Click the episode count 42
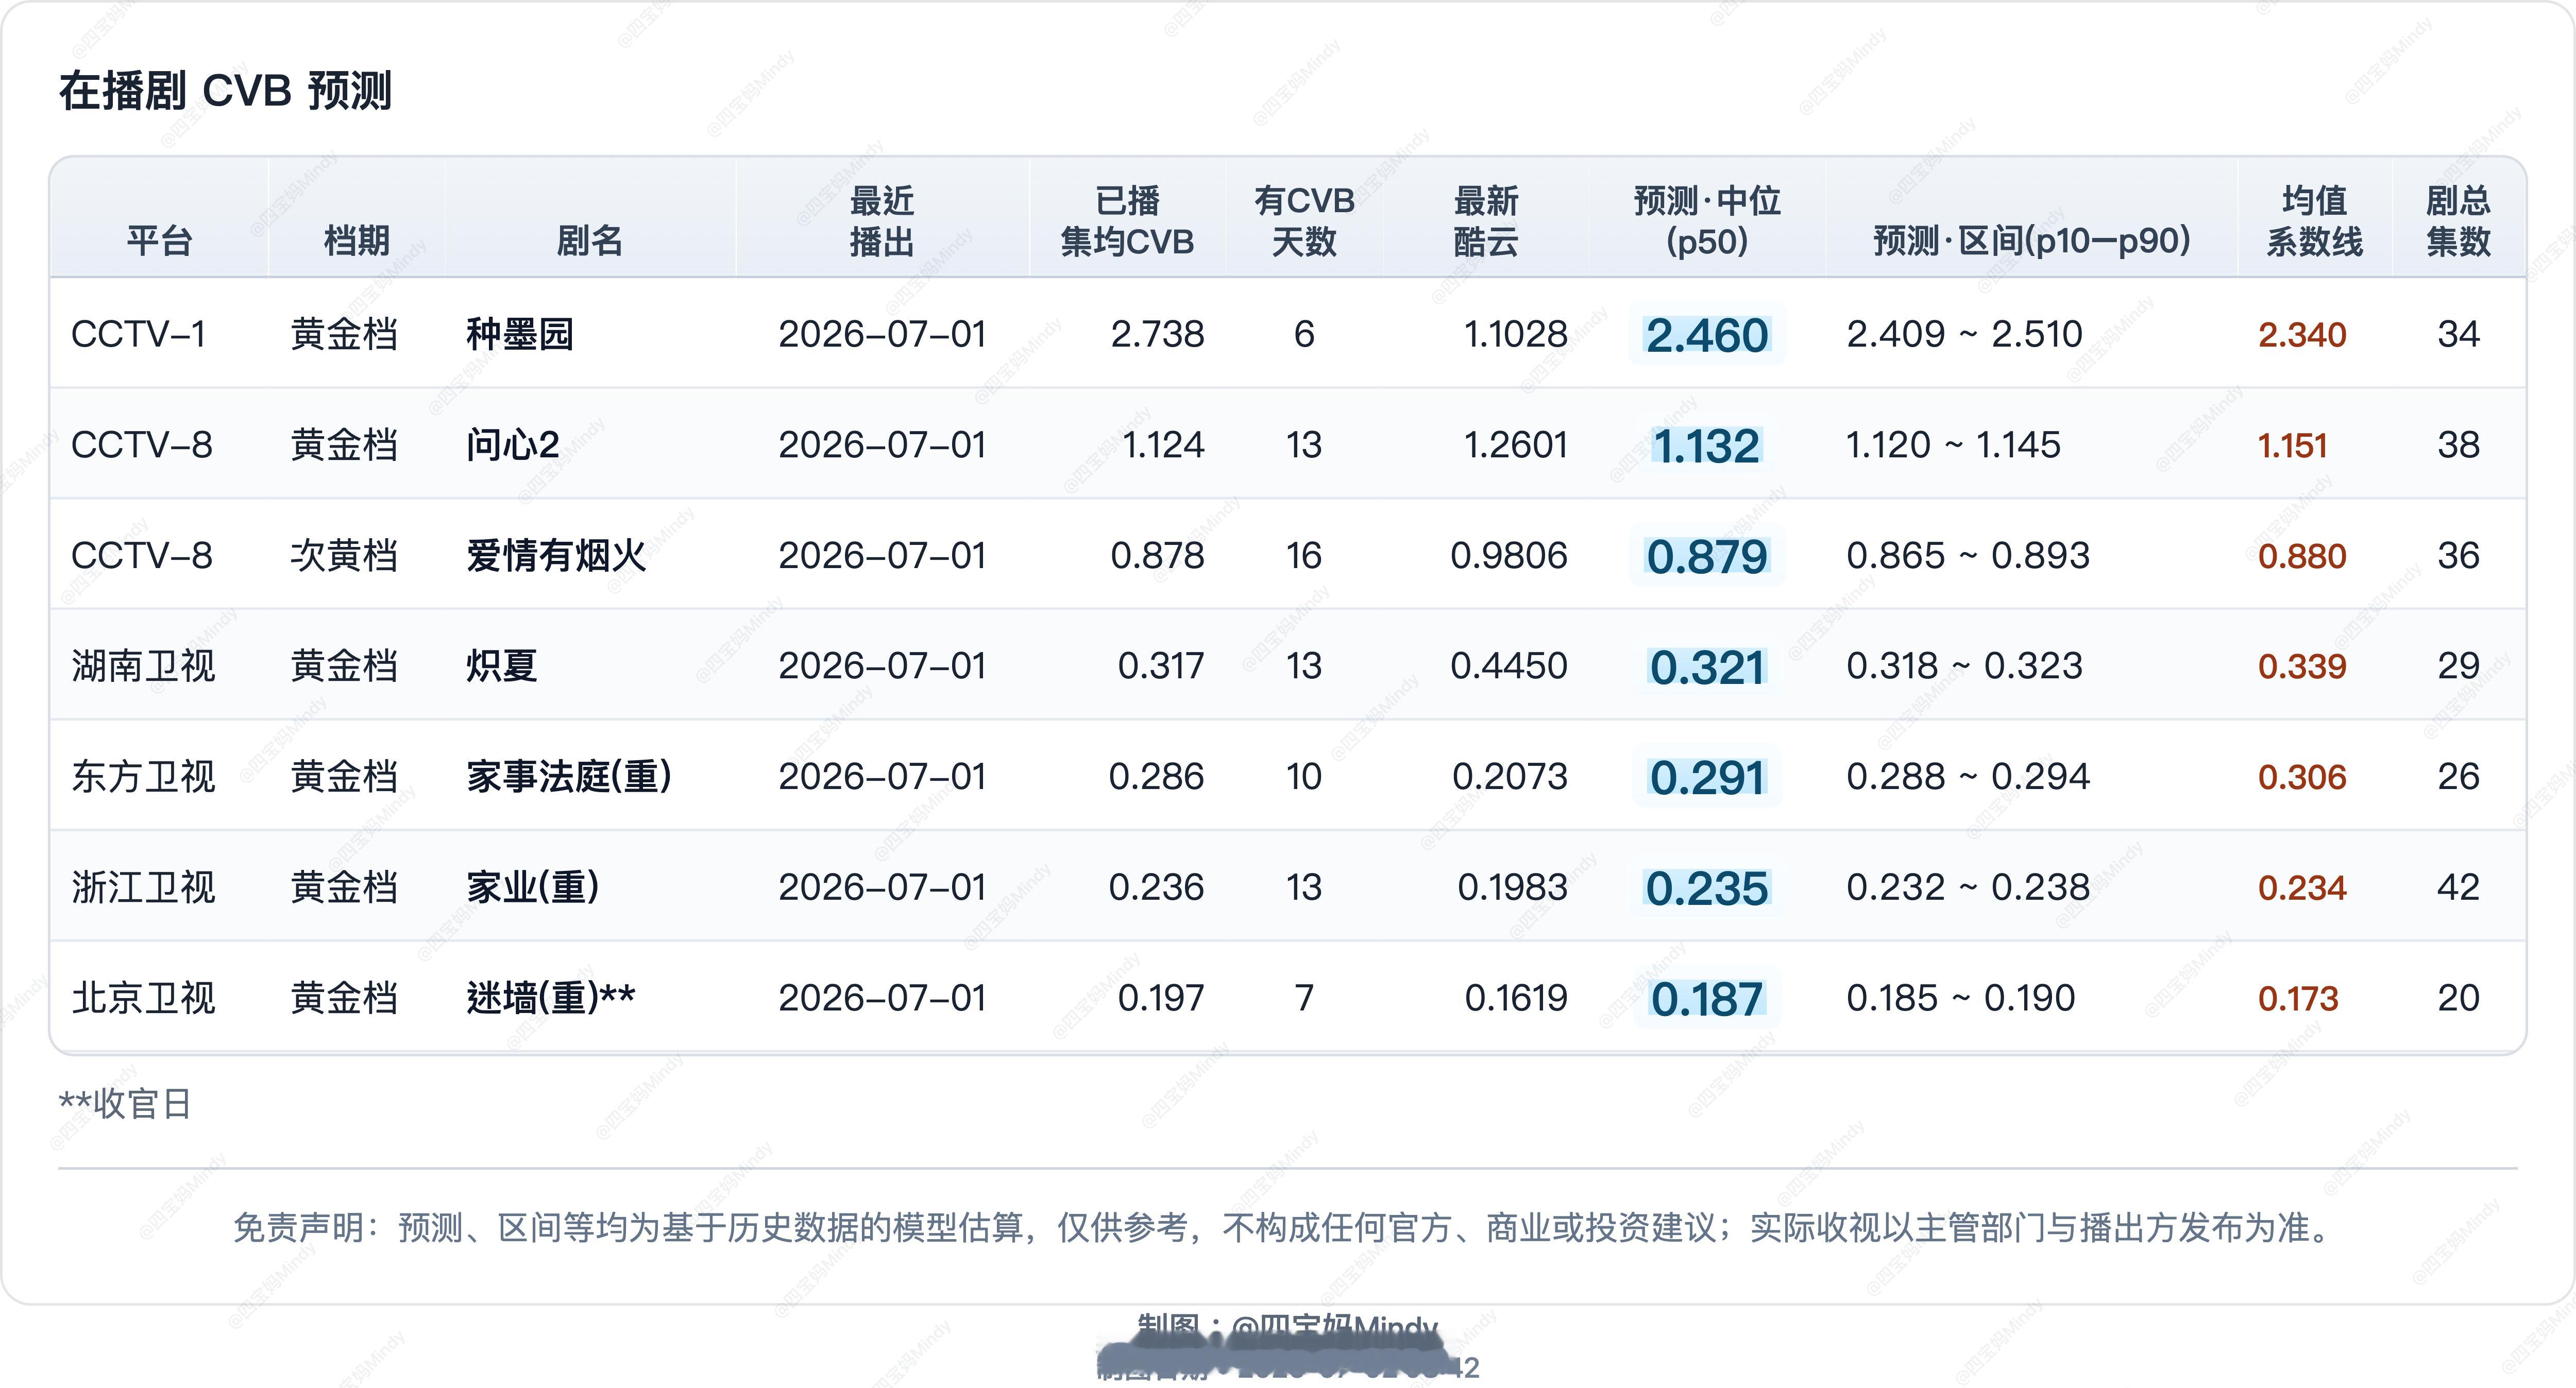 tap(2458, 888)
